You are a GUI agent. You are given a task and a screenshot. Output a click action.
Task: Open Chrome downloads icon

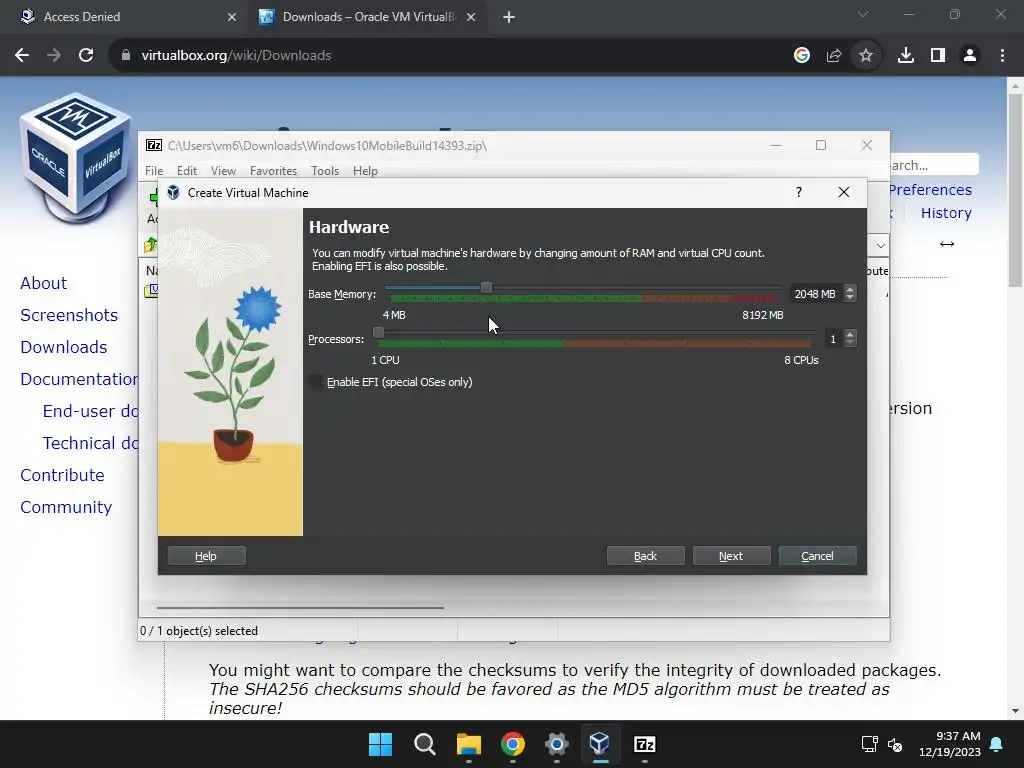coord(906,56)
